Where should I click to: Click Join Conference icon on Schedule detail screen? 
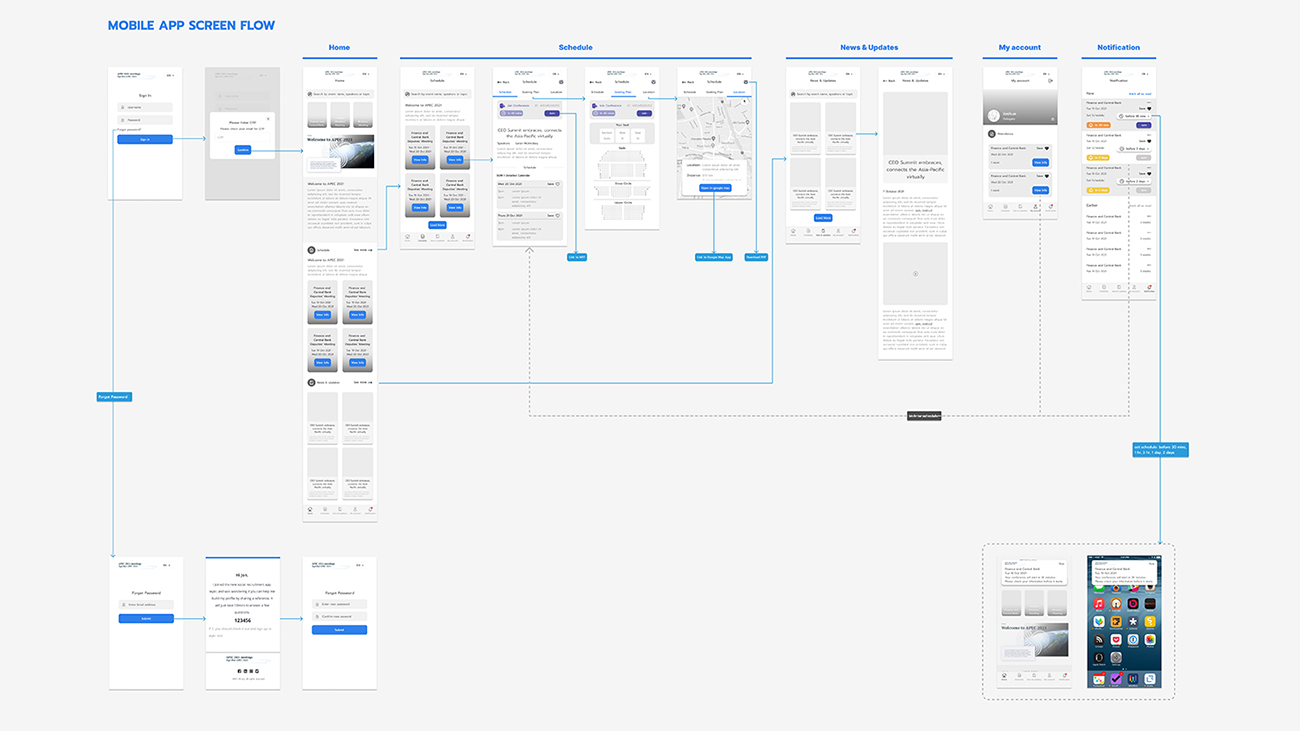501,104
